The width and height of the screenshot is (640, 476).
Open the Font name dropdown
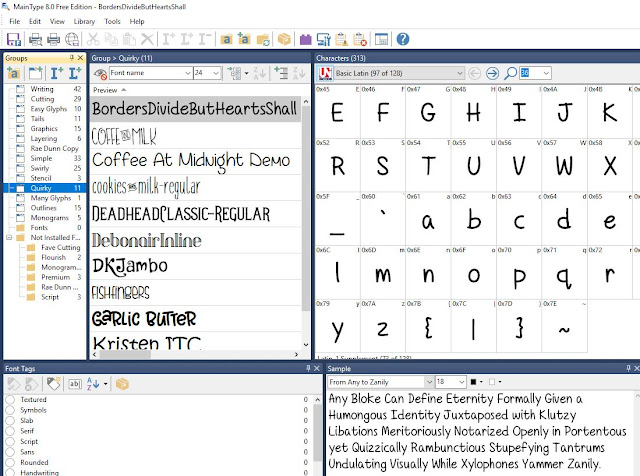(188, 73)
